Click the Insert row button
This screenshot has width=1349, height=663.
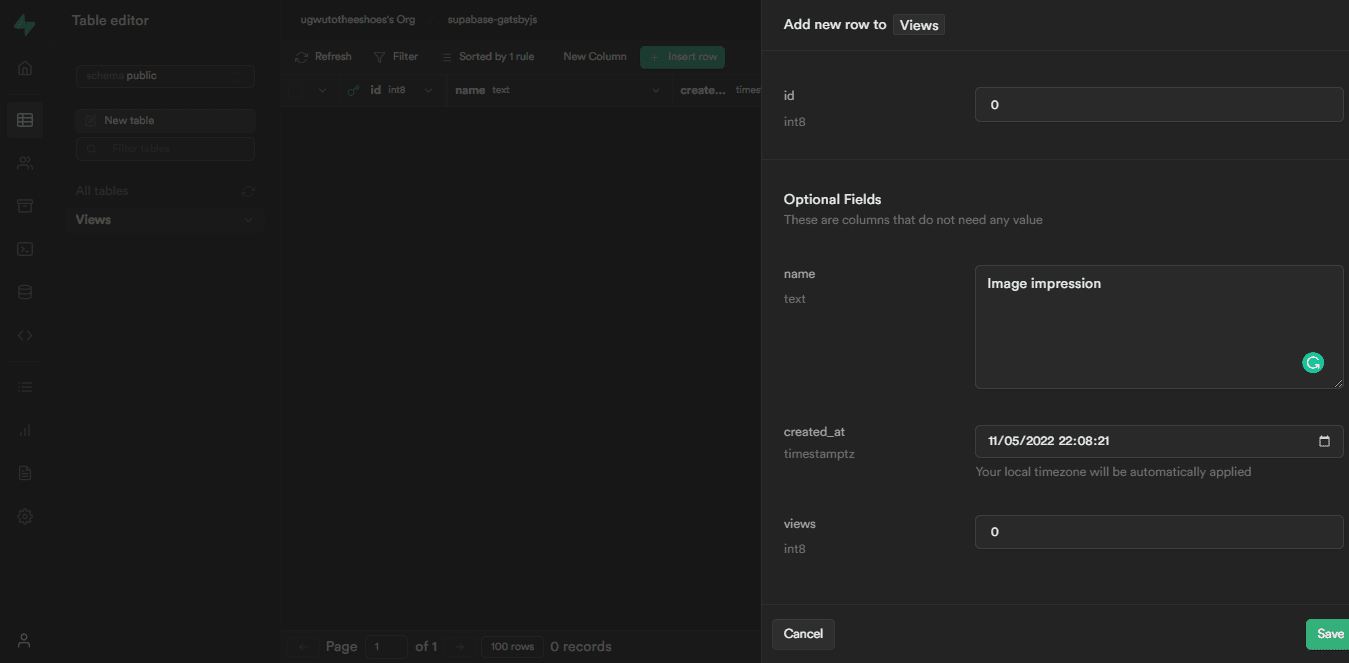(682, 57)
